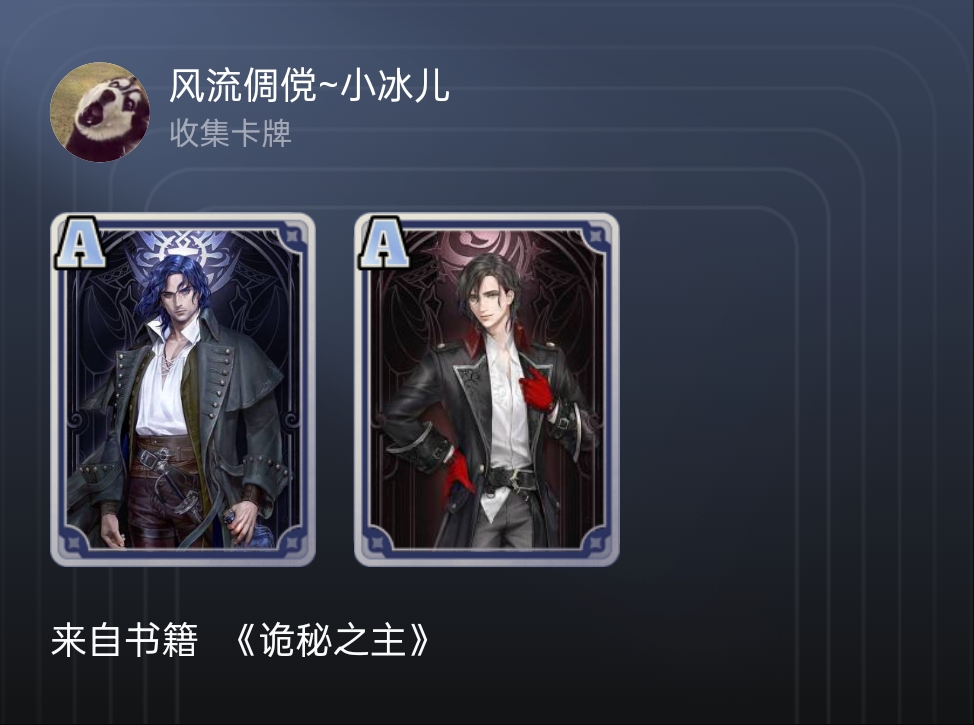
Task: Tap the A rank badge on red card
Action: tap(383, 242)
